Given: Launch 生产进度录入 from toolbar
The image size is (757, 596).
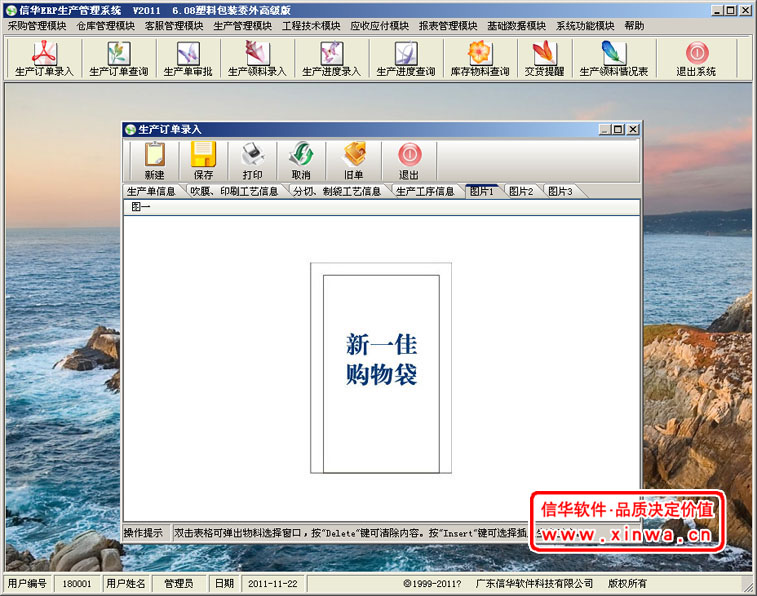Looking at the screenshot, I should [x=331, y=59].
